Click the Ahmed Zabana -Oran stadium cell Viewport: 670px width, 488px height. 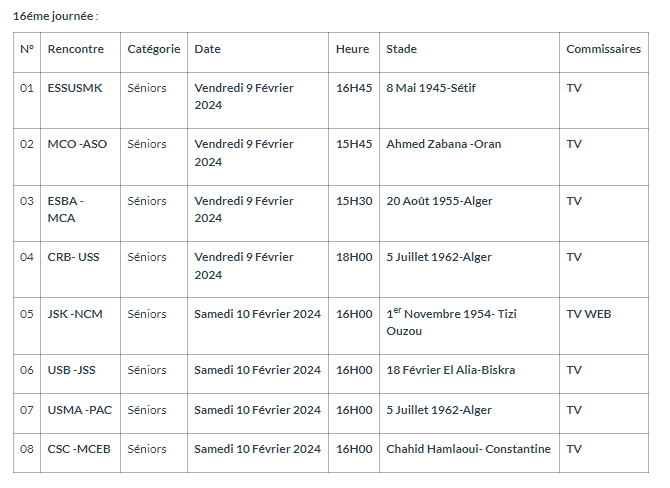click(x=444, y=144)
